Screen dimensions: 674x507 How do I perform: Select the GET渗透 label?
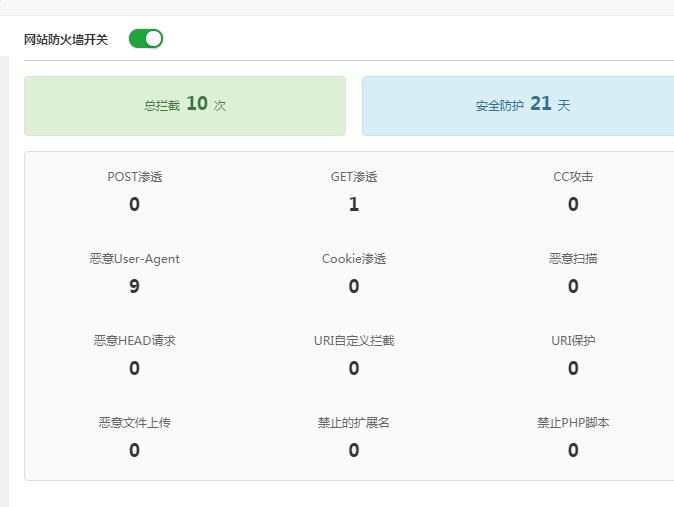coord(354,177)
